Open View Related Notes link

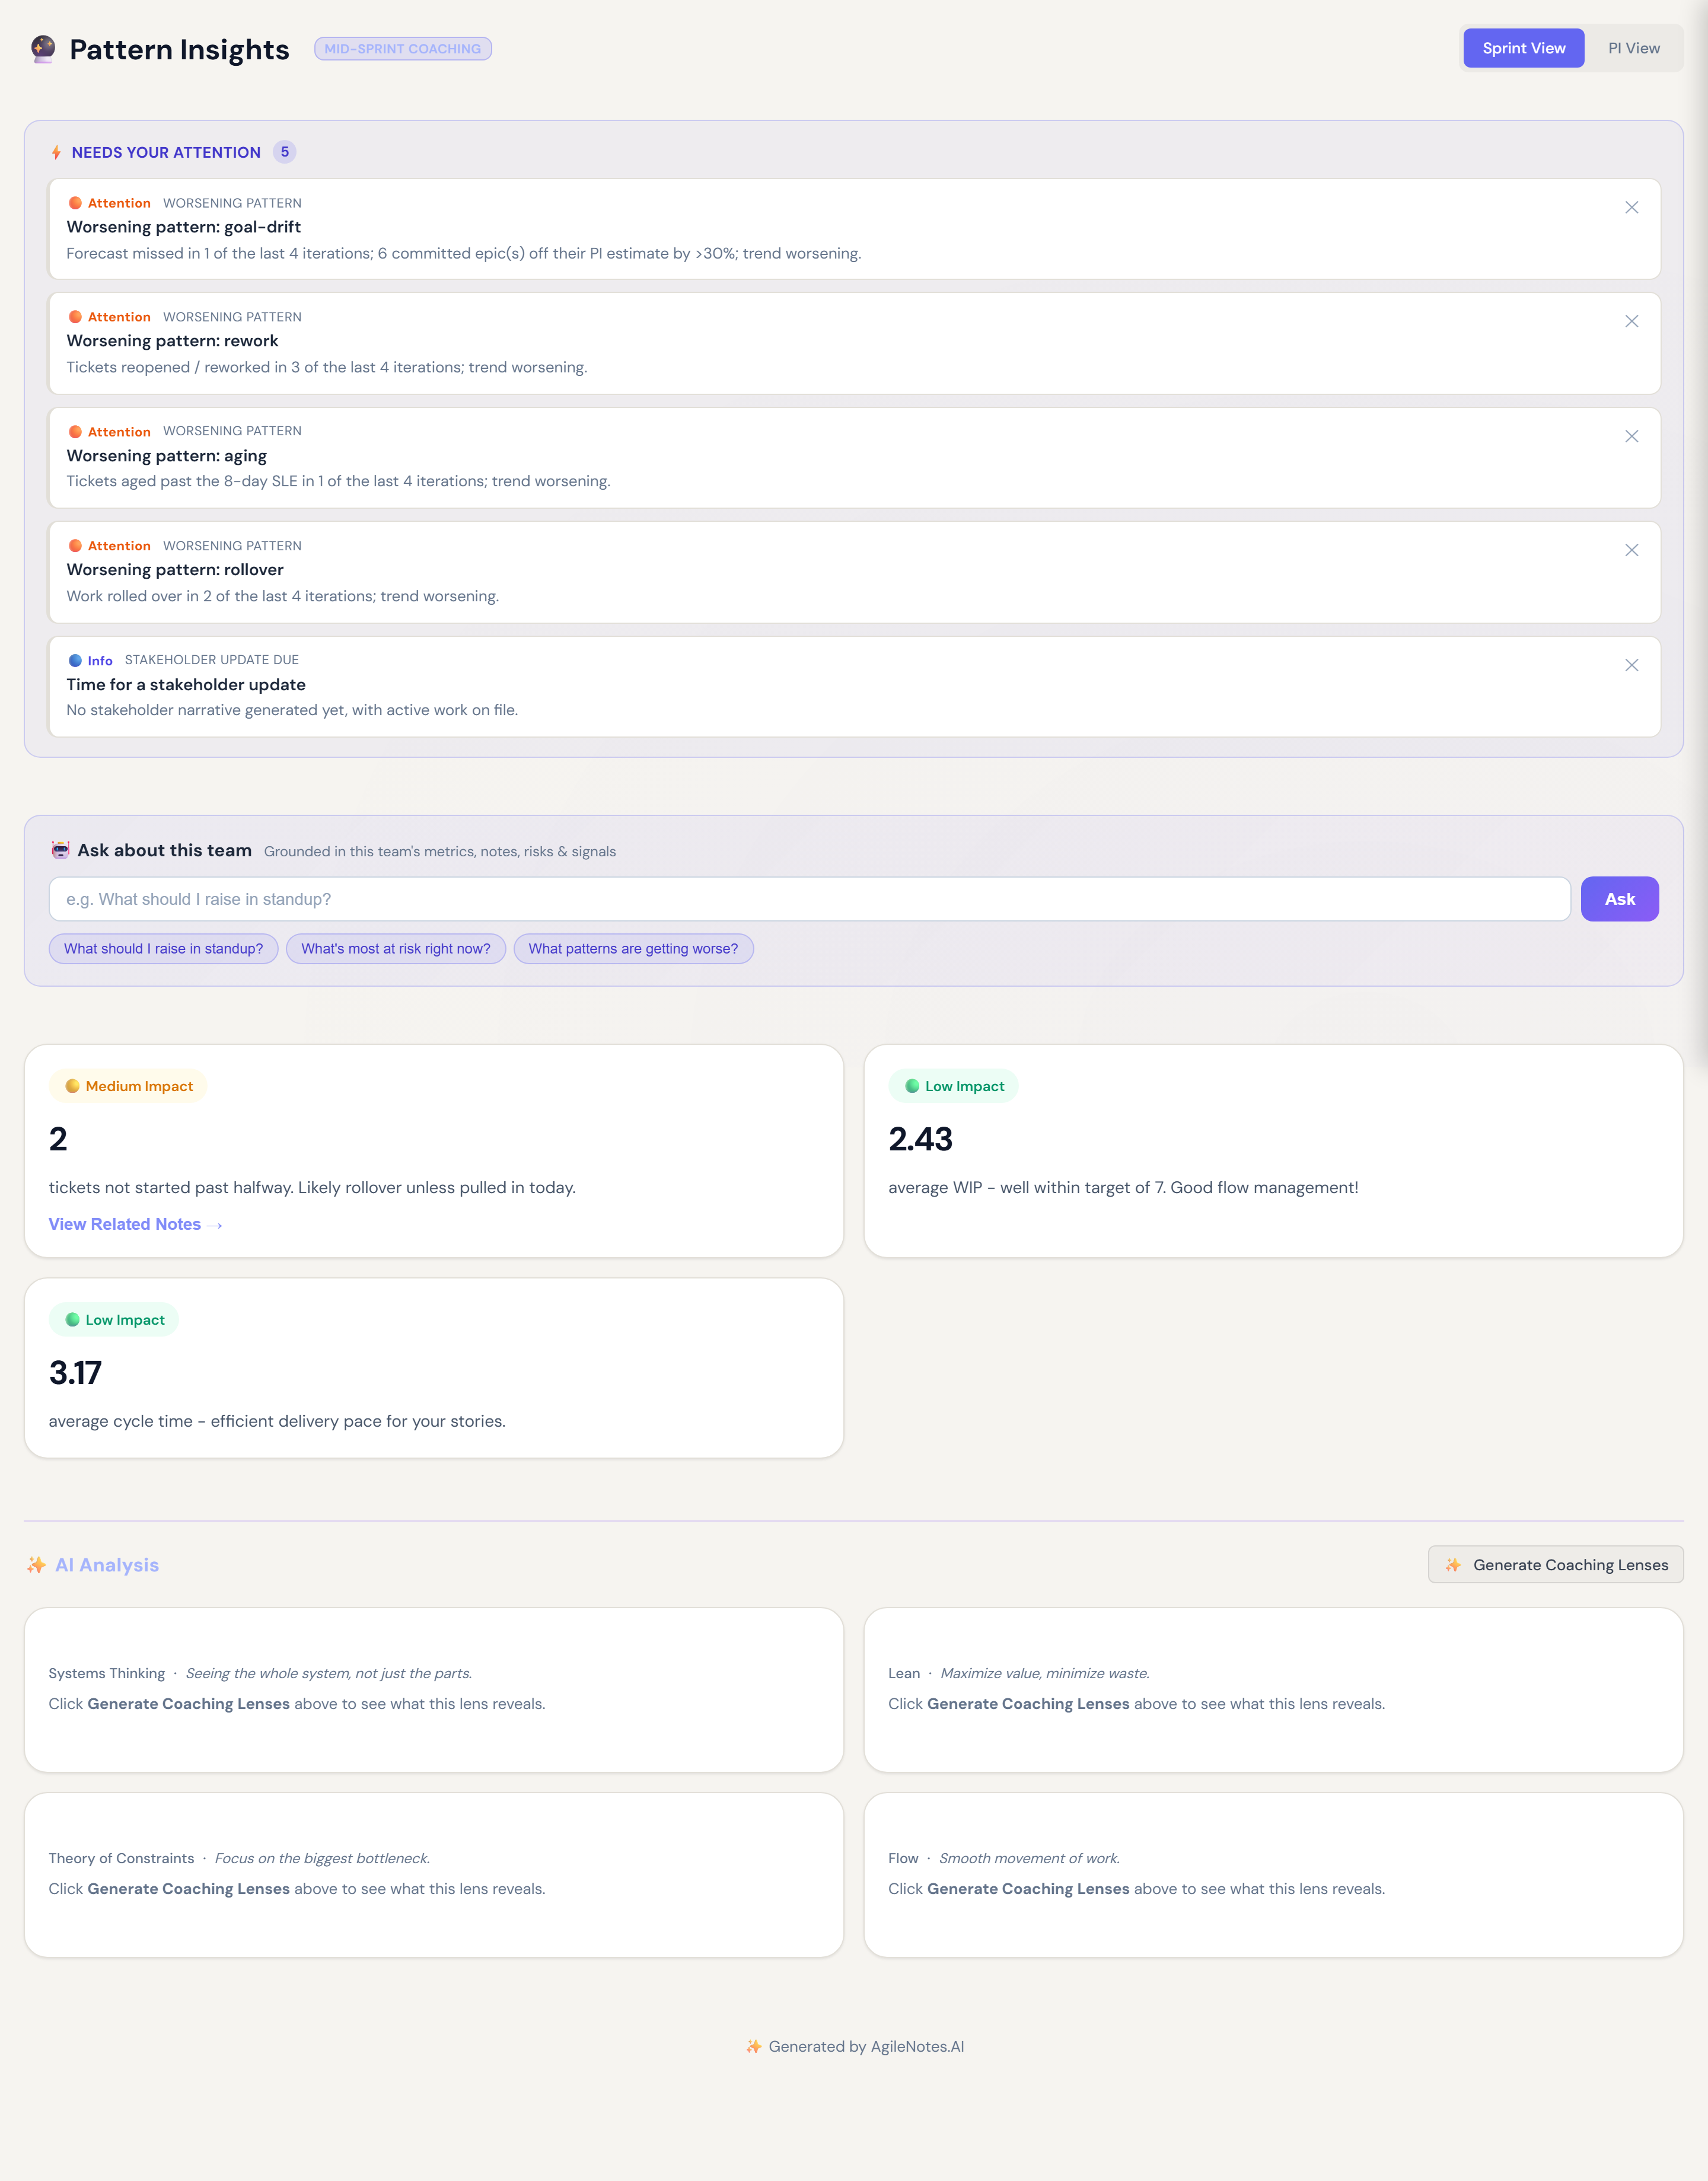tap(135, 1224)
